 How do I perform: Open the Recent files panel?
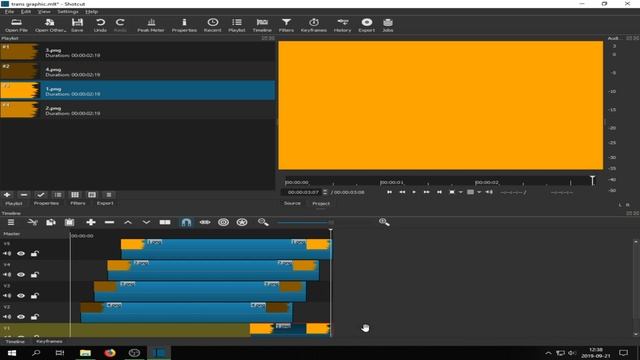tap(212, 25)
